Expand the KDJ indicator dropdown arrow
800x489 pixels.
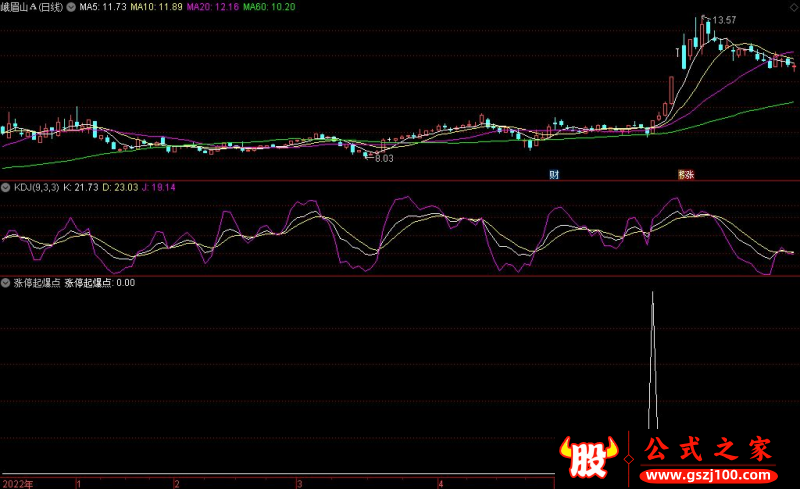6,187
